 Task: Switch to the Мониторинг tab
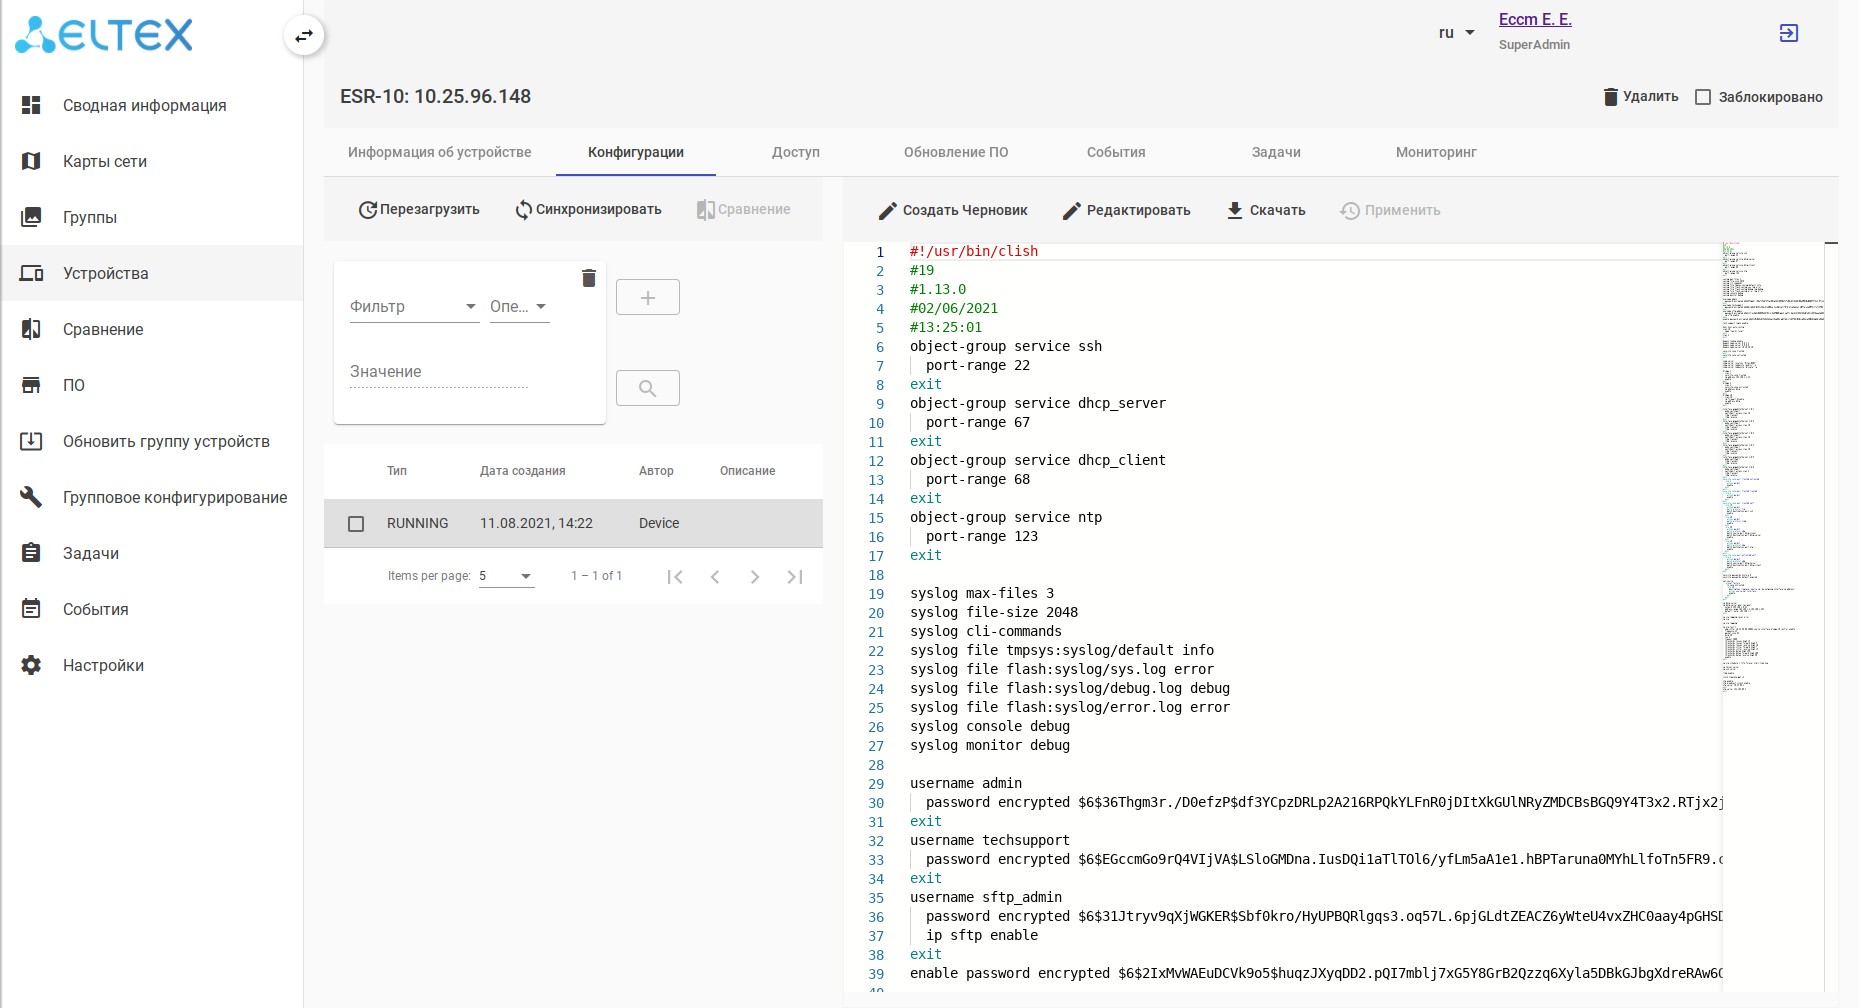click(1435, 152)
